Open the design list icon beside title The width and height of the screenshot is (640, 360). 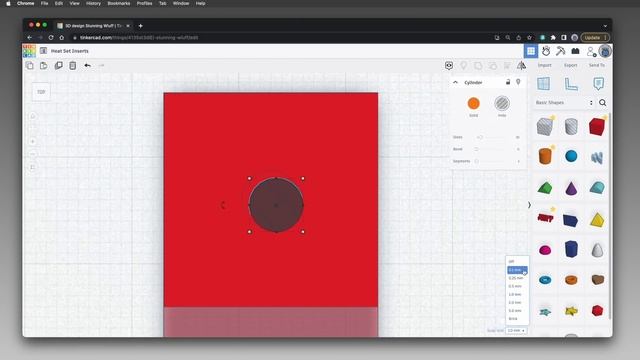43,51
